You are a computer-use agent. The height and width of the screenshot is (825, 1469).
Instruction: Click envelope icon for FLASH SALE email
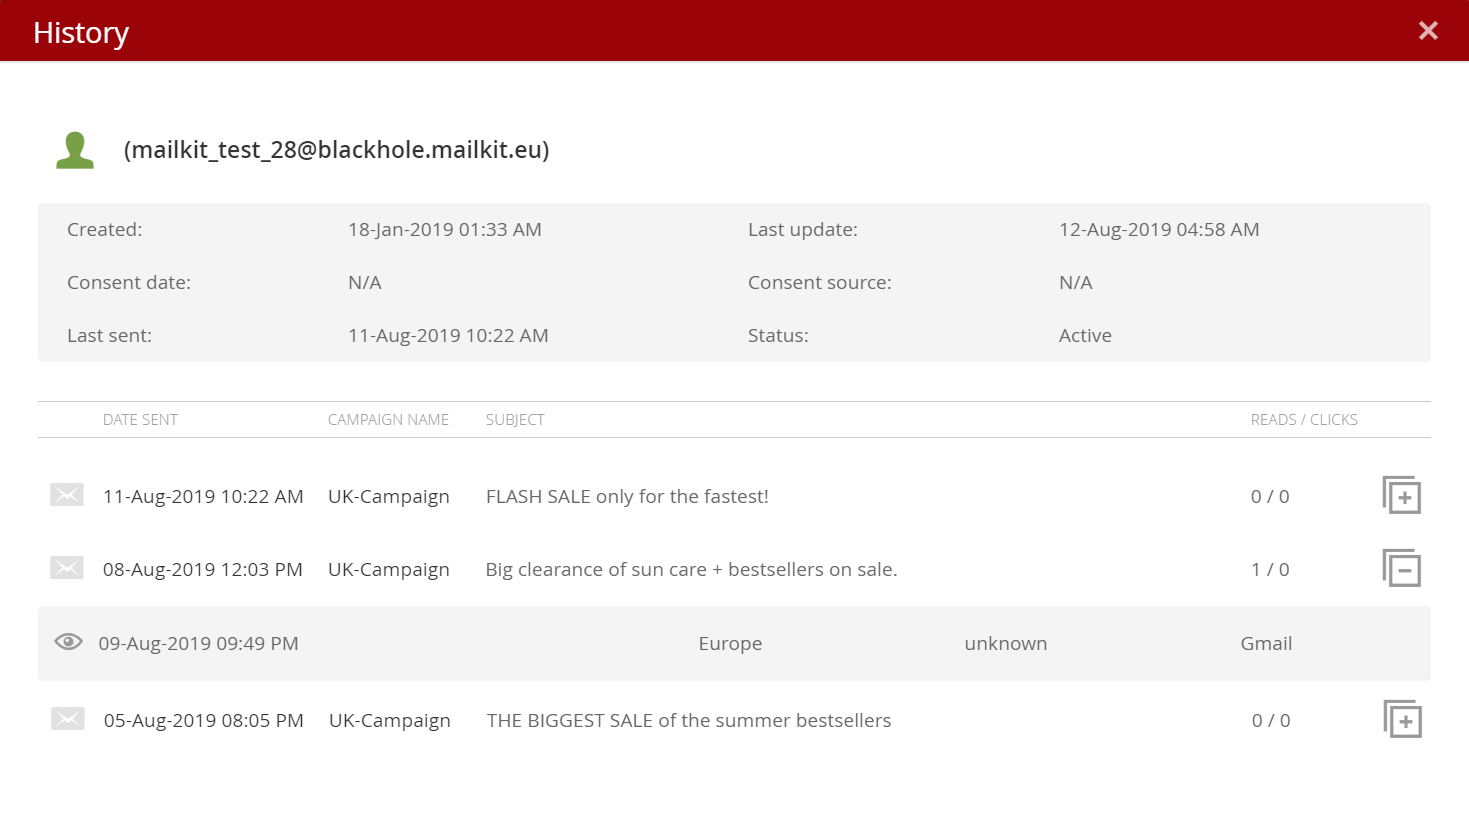point(67,495)
